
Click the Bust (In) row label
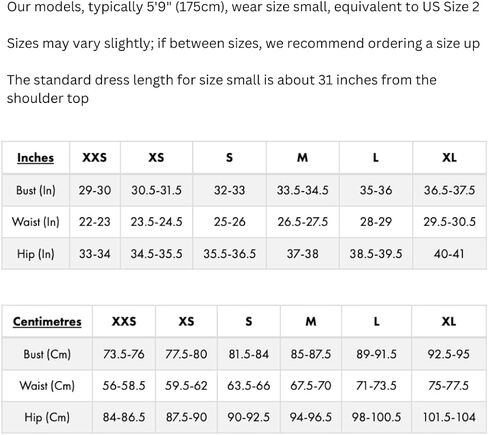click(x=36, y=190)
